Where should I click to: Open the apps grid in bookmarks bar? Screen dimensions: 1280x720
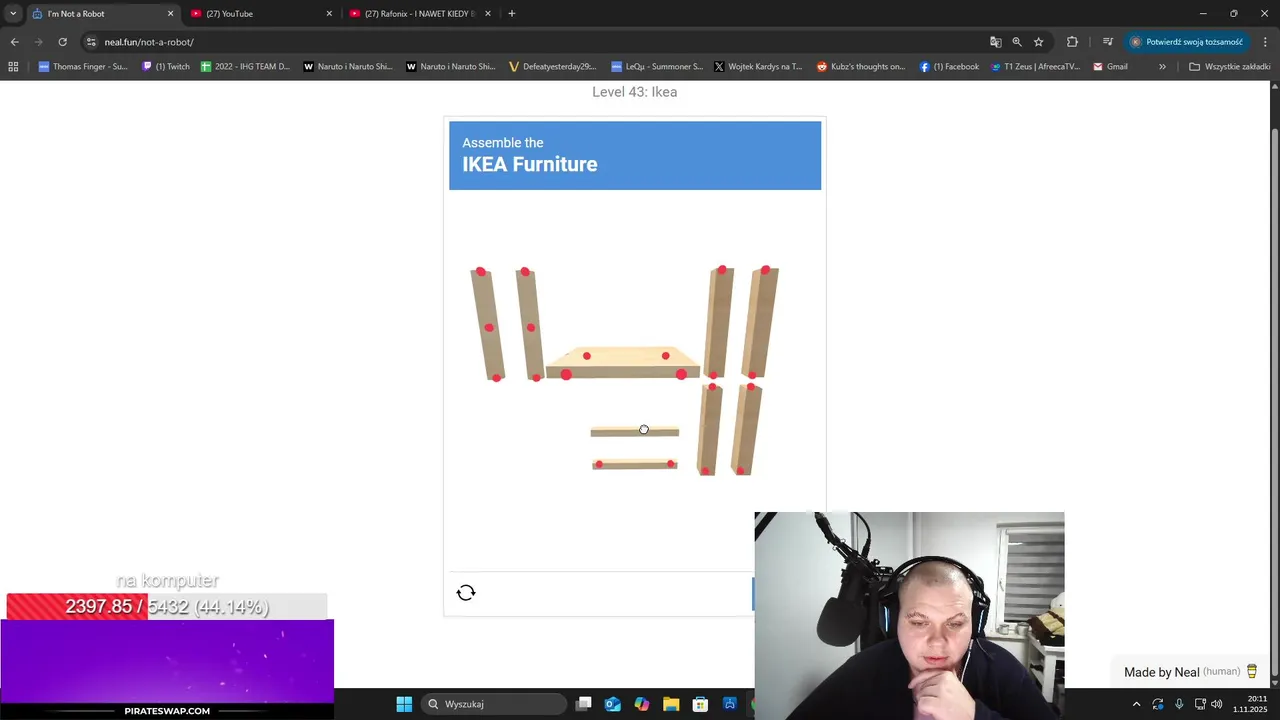point(13,67)
